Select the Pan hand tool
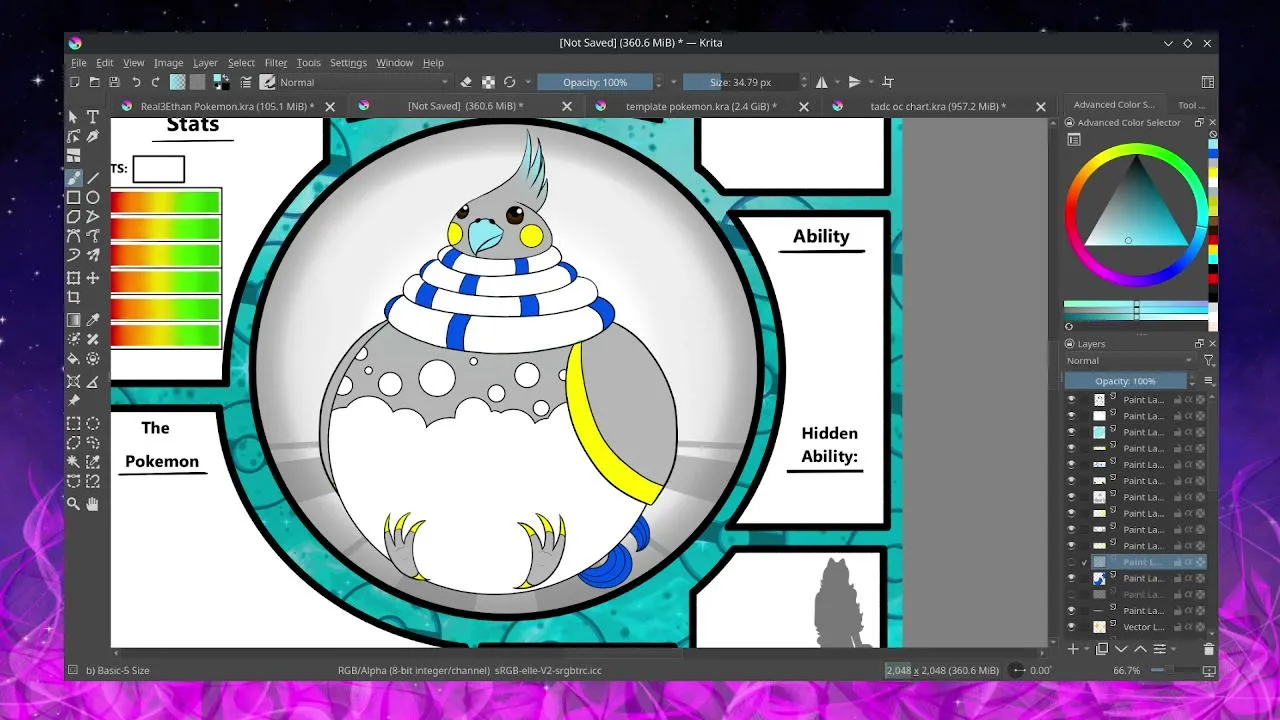The height and width of the screenshot is (720, 1280). [x=93, y=504]
